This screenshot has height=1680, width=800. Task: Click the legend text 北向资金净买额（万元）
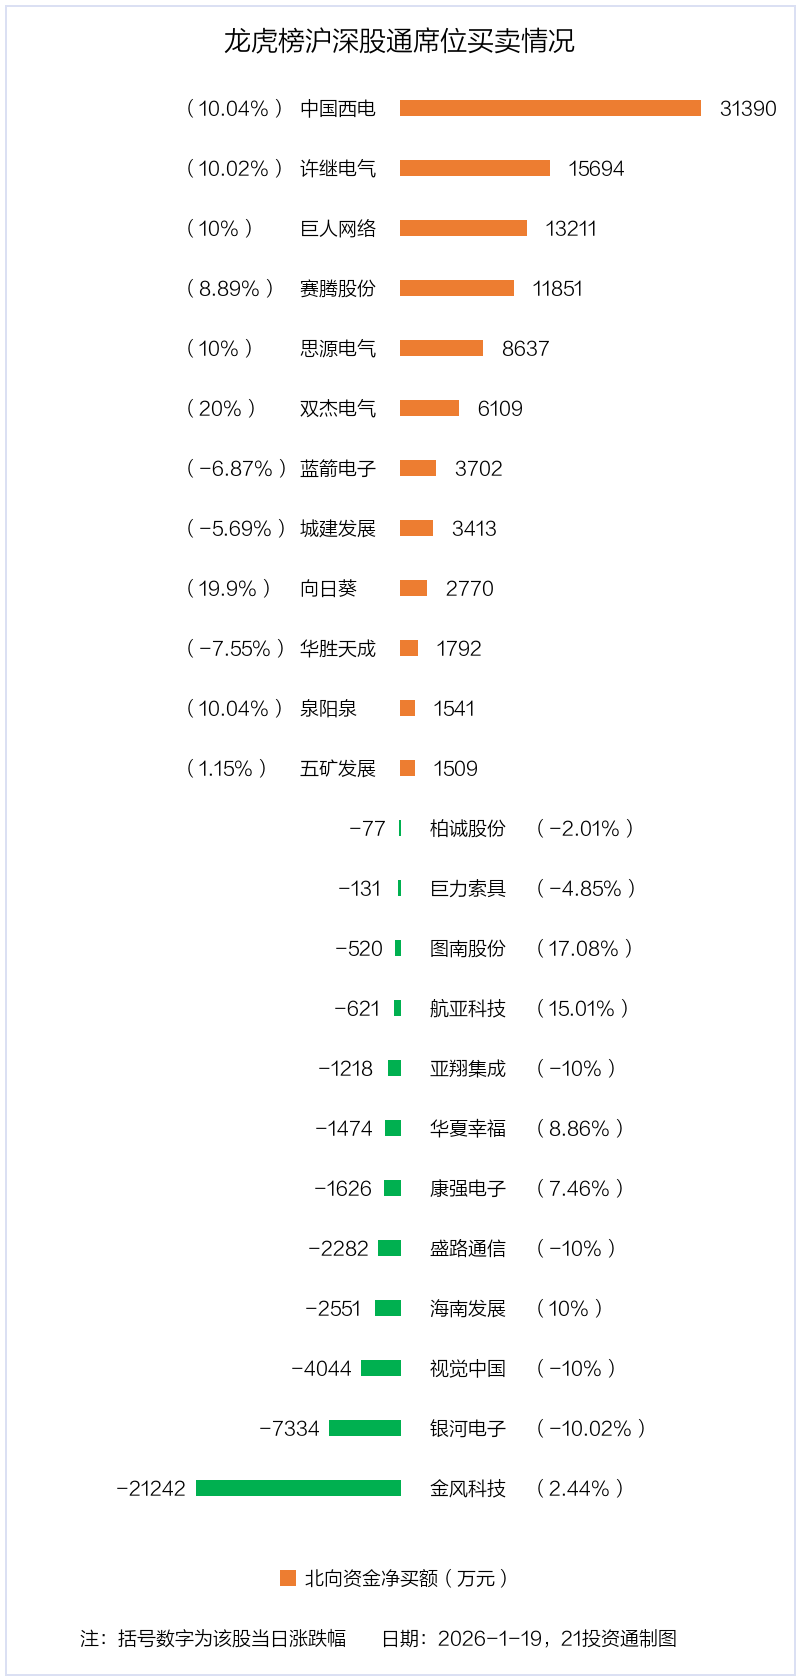[x=407, y=1578]
